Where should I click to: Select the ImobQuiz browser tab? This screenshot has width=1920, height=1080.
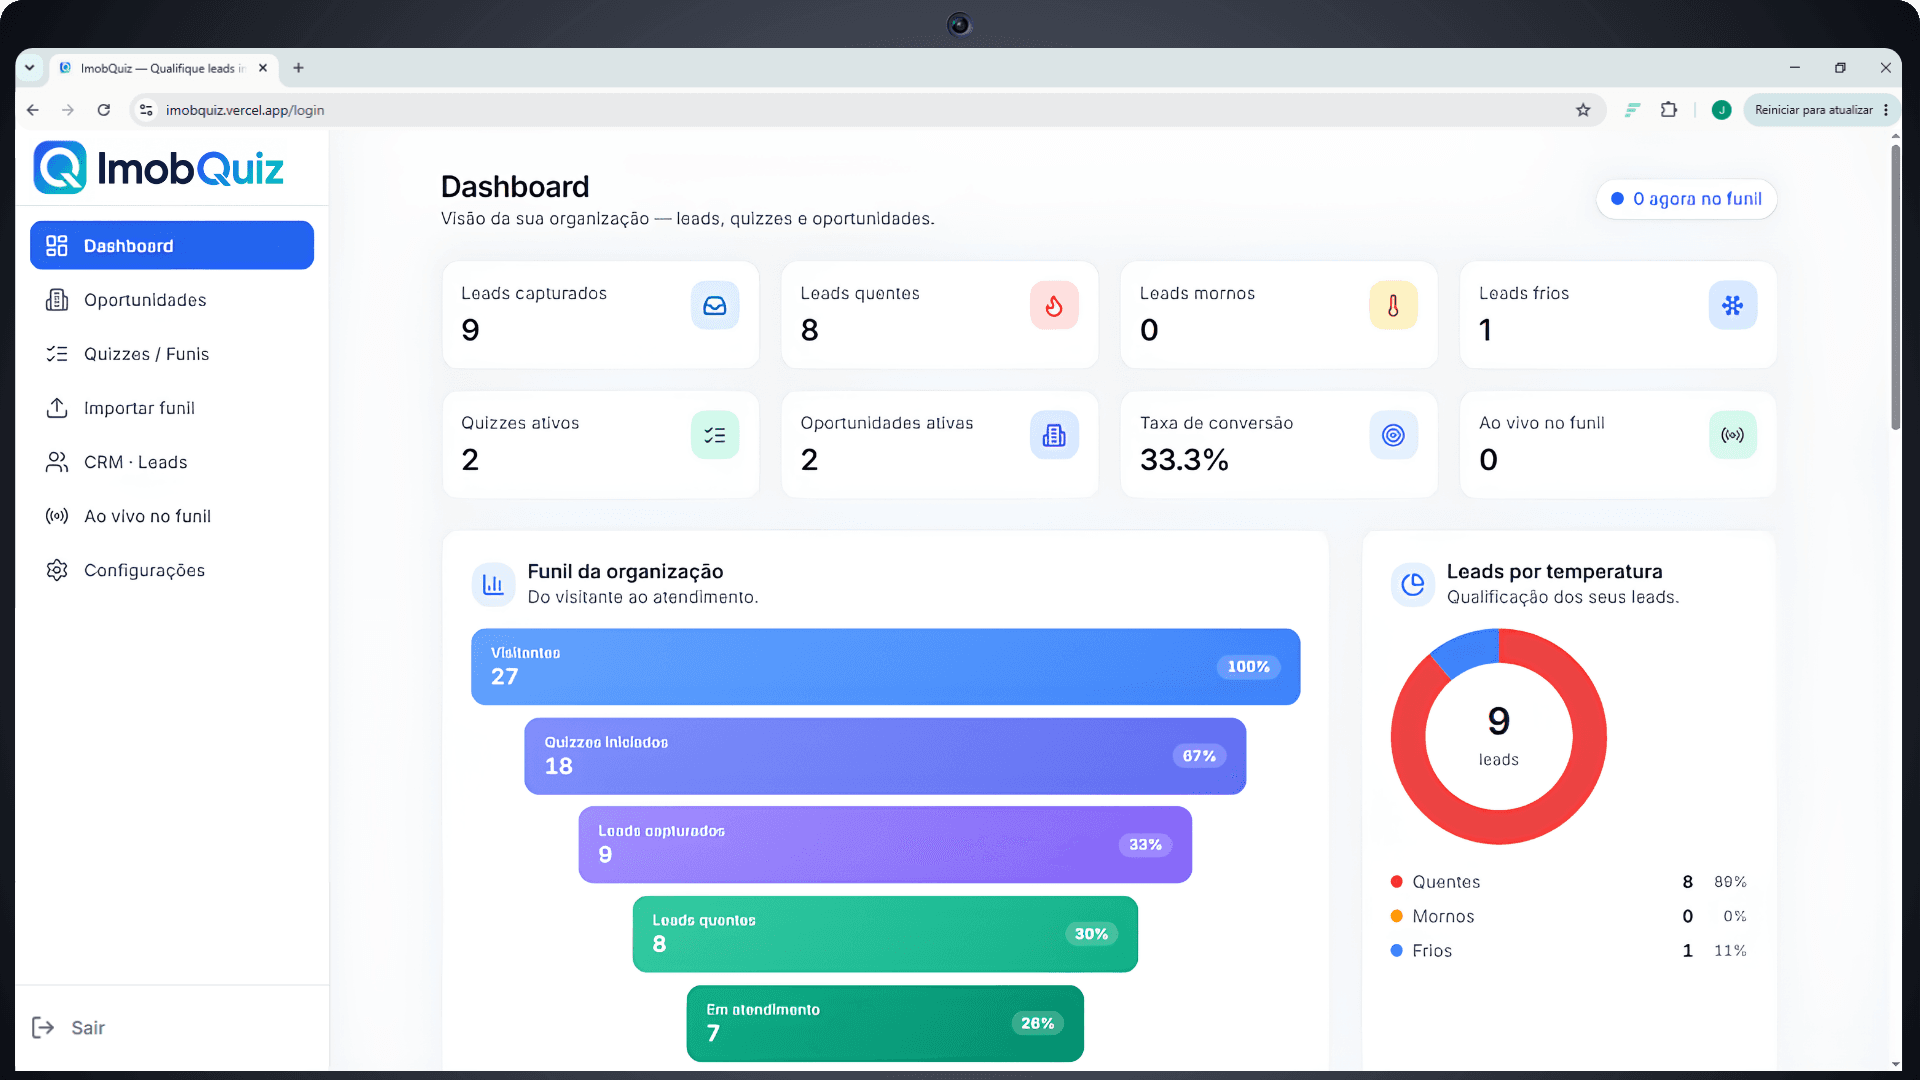coord(163,68)
